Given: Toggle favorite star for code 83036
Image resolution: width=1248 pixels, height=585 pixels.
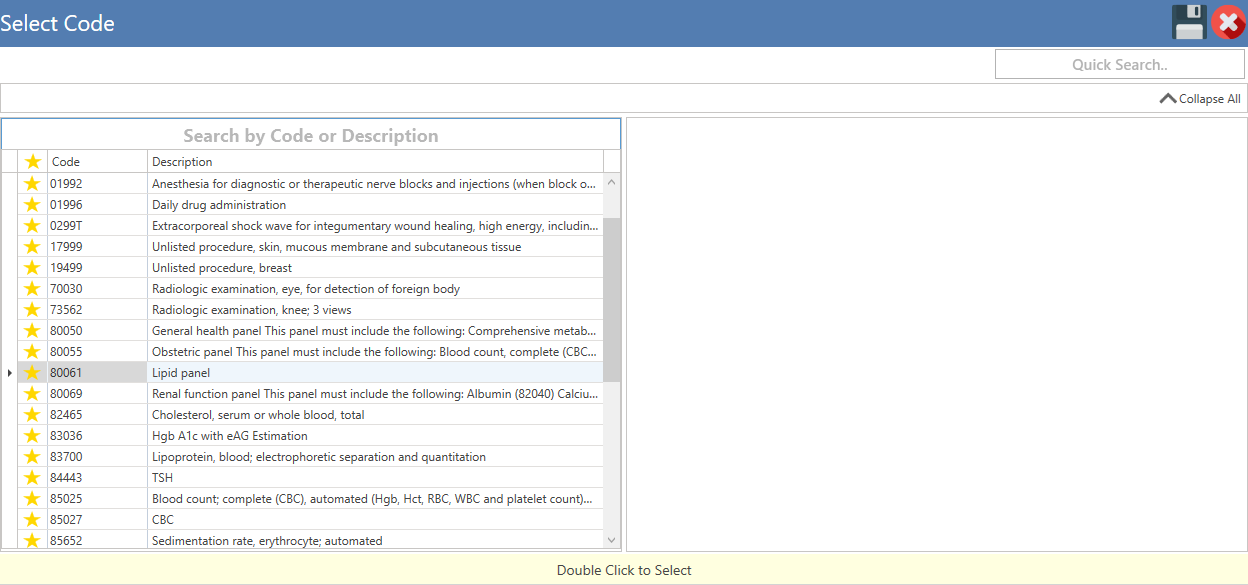Looking at the screenshot, I should [33, 436].
